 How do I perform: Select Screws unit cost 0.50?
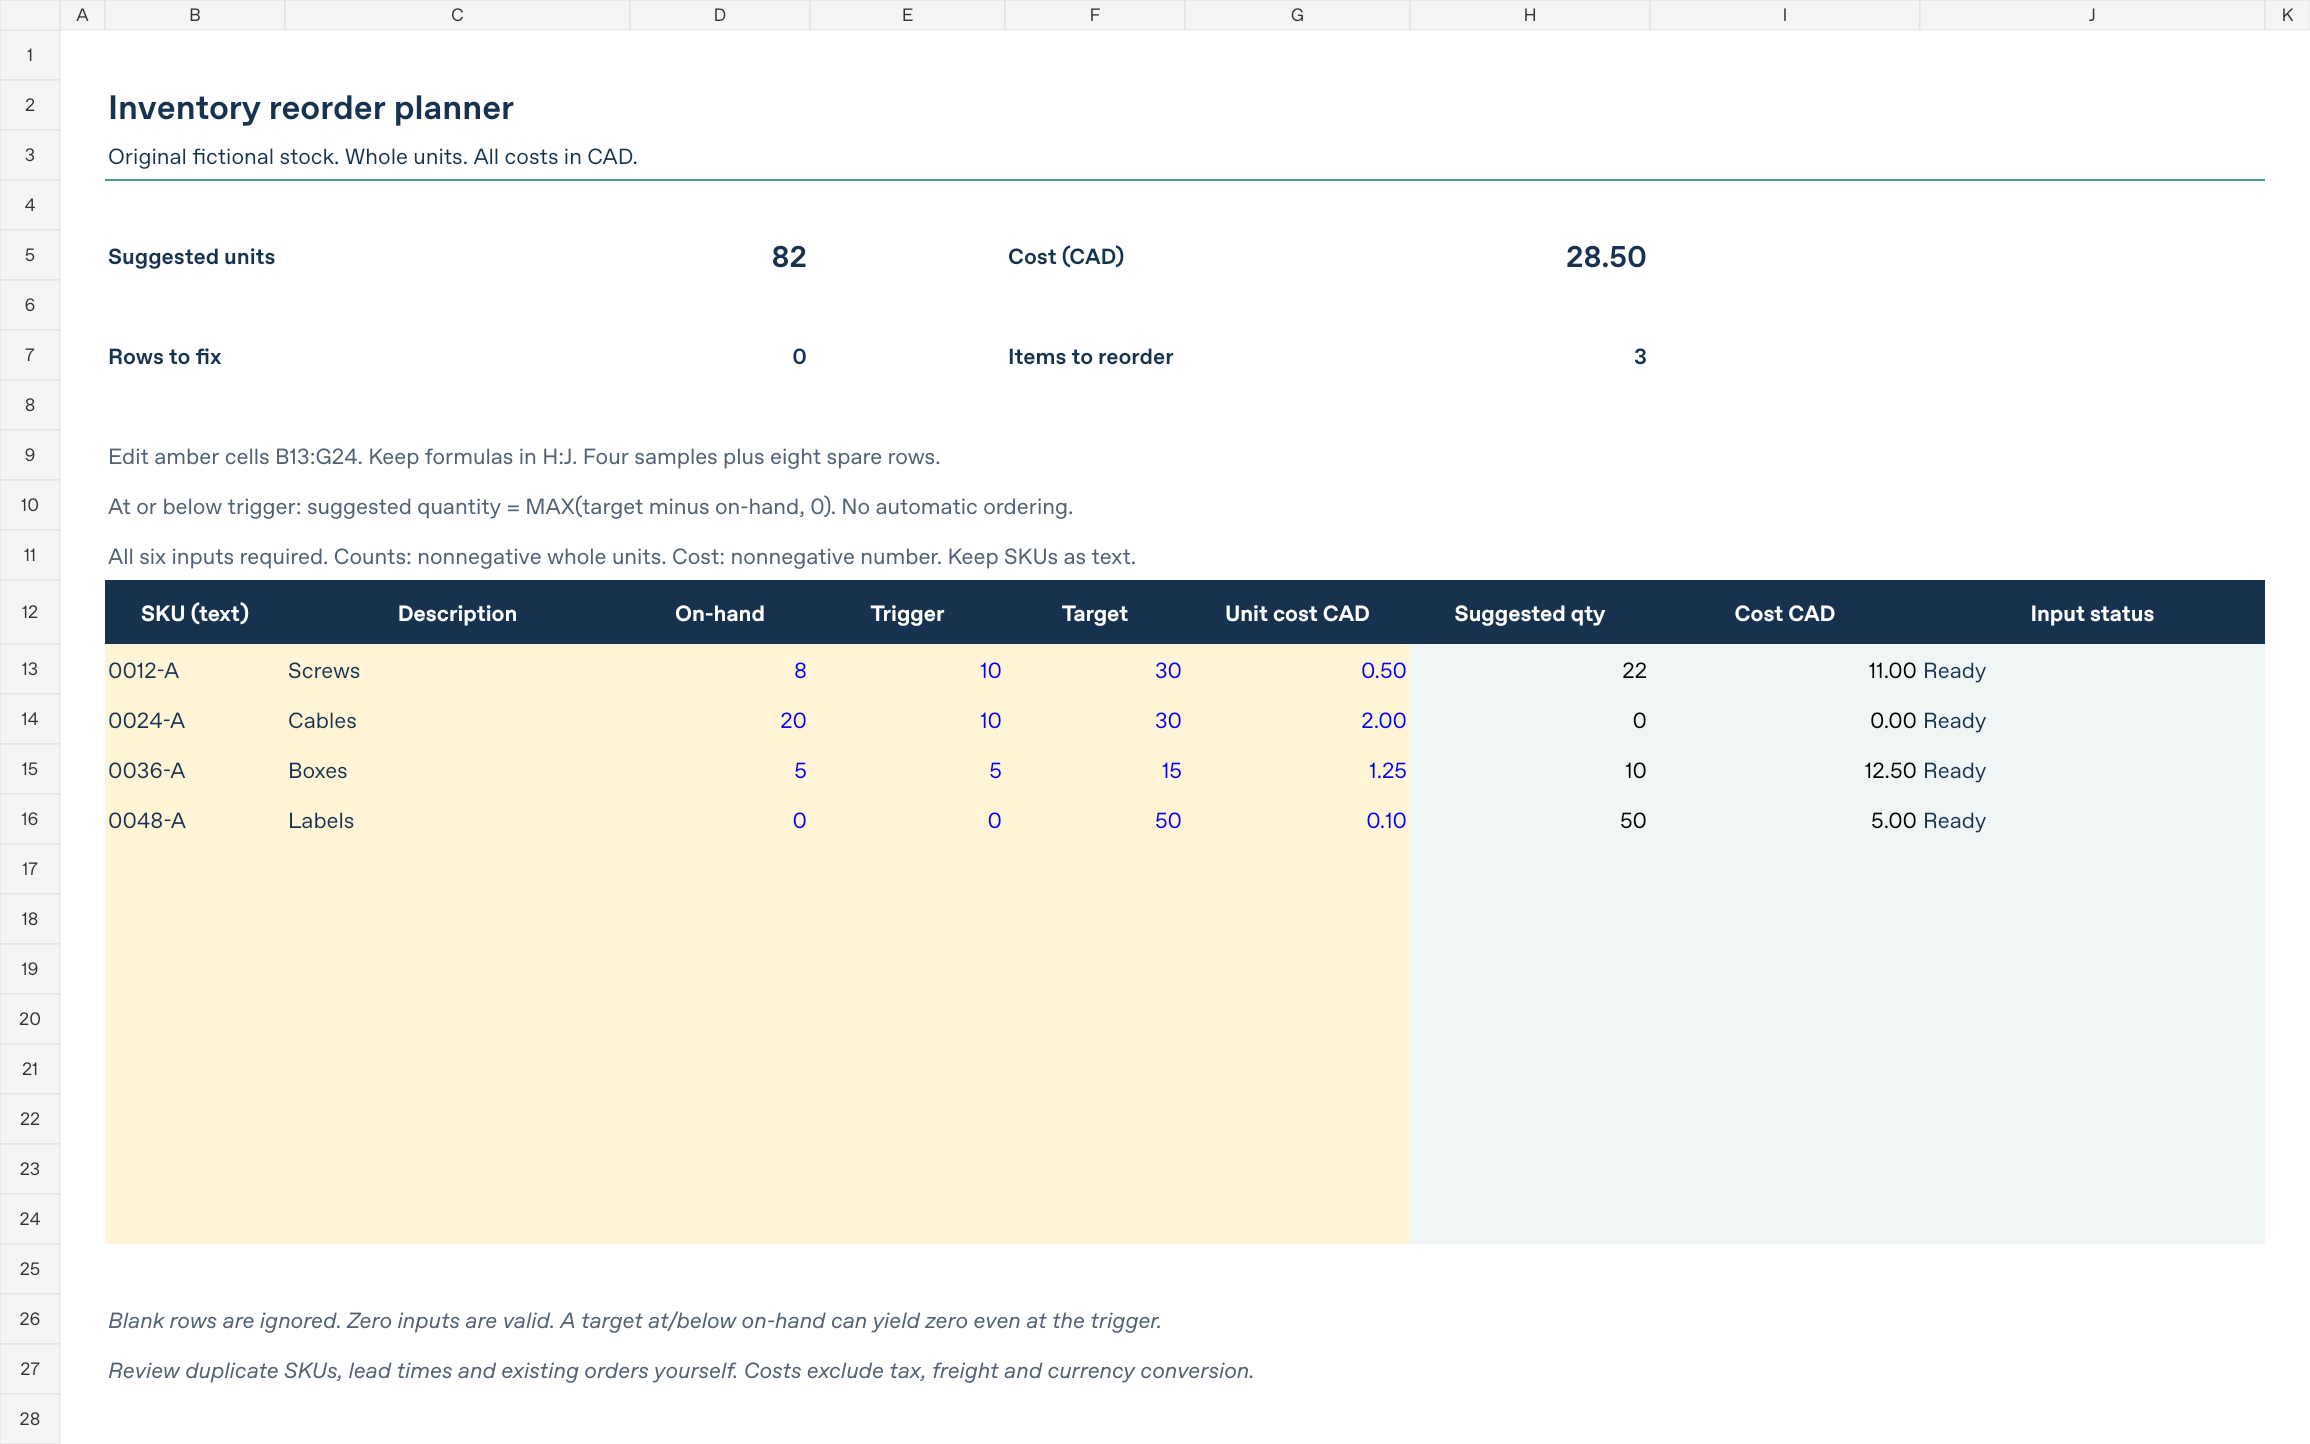coord(1297,670)
